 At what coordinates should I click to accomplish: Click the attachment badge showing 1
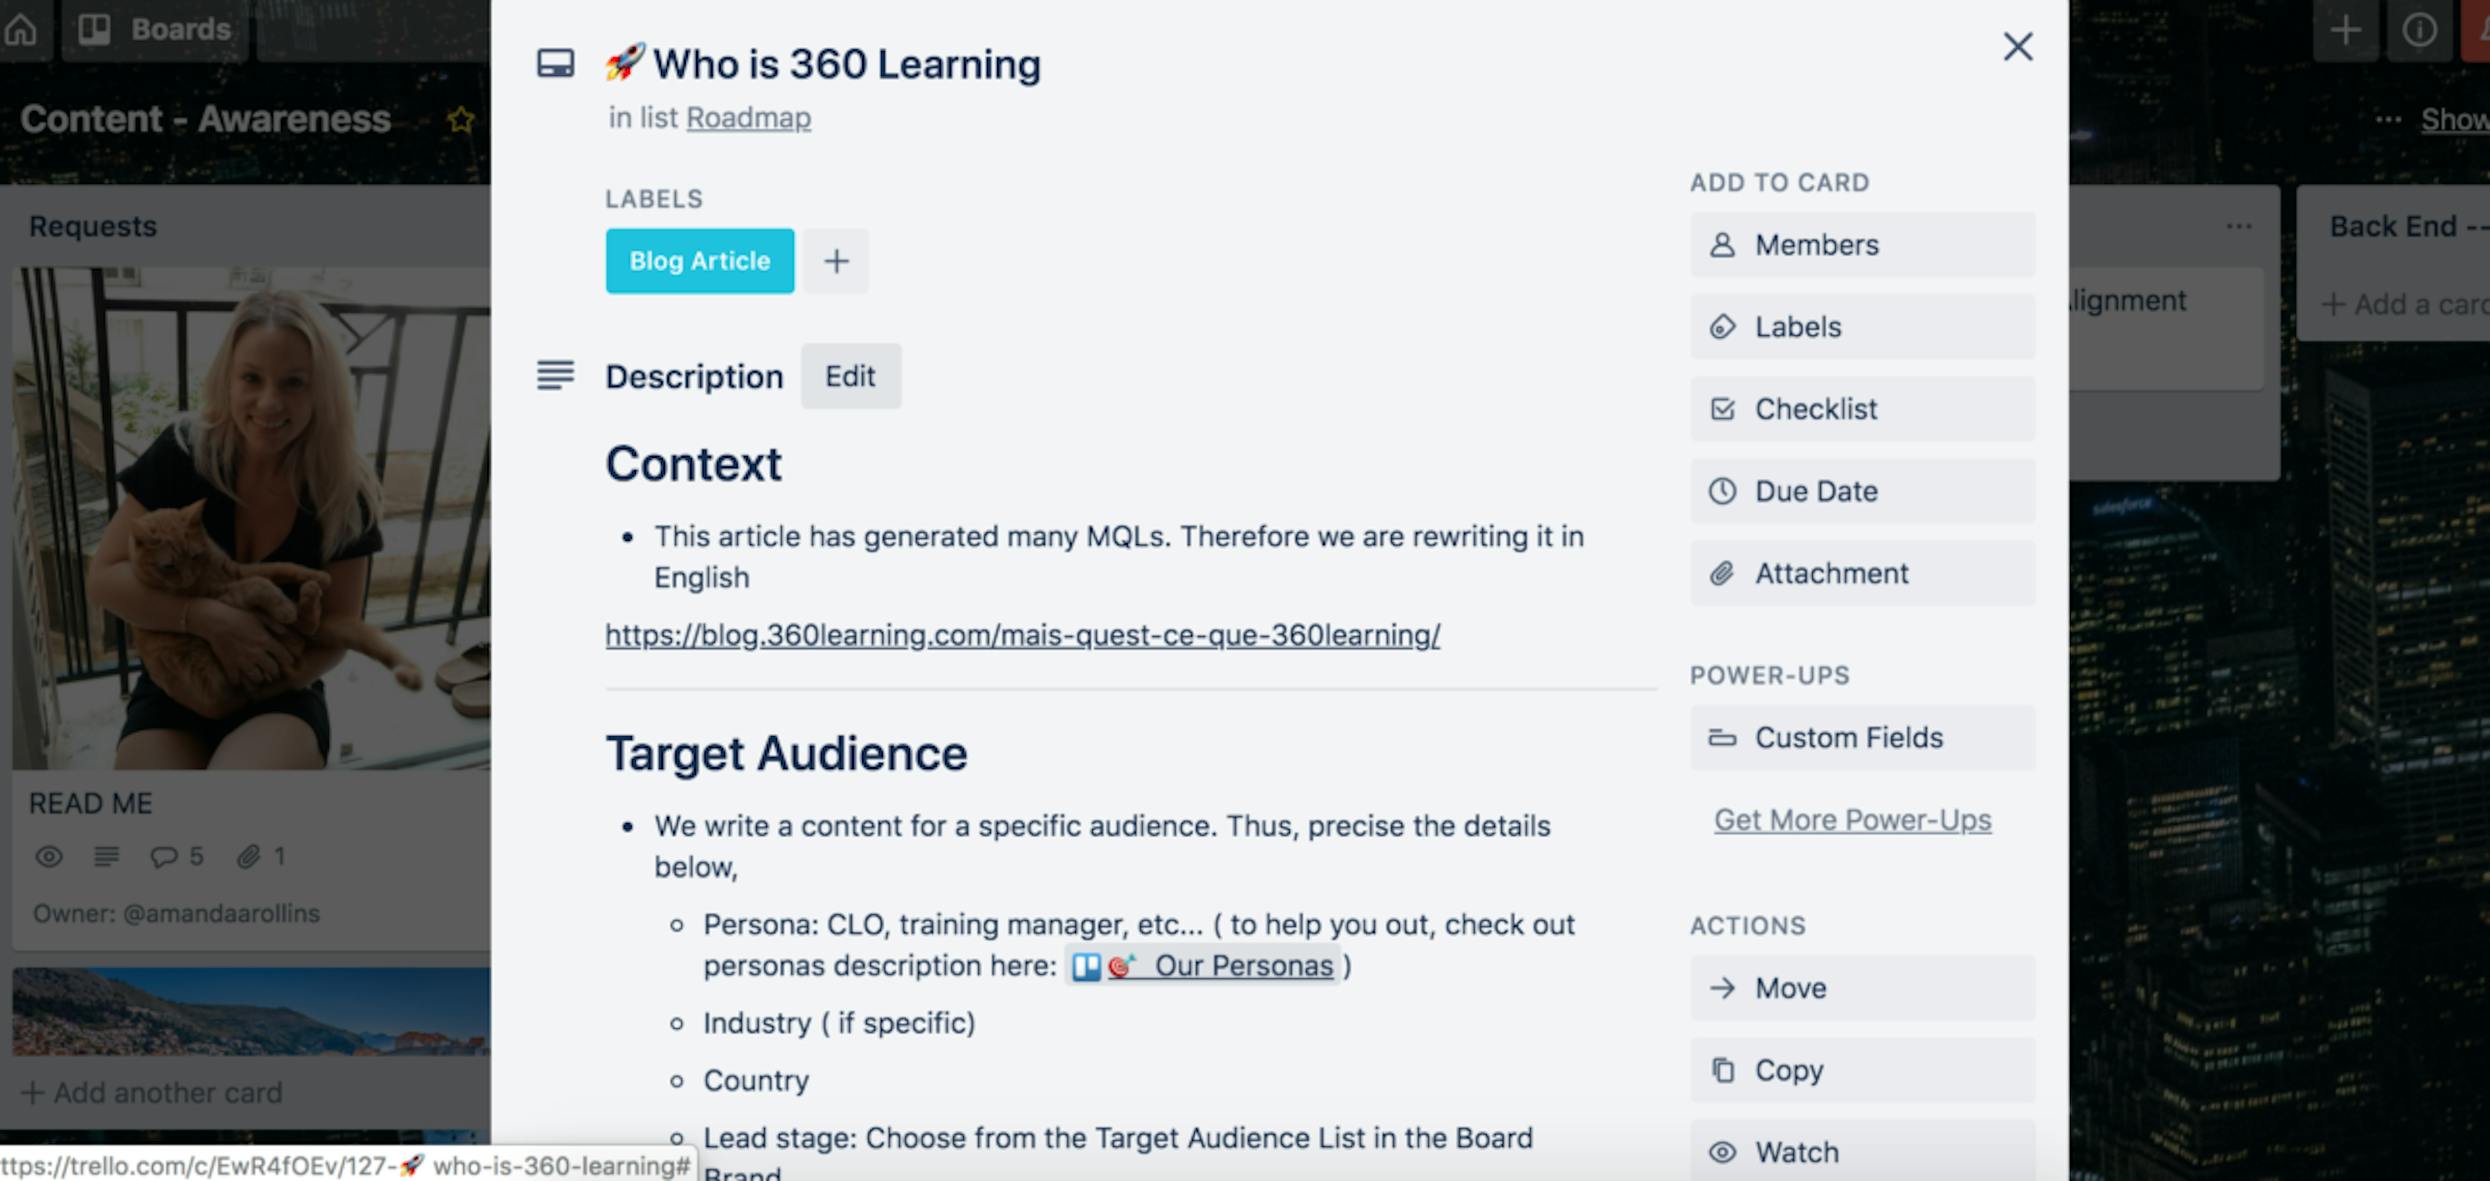[262, 857]
